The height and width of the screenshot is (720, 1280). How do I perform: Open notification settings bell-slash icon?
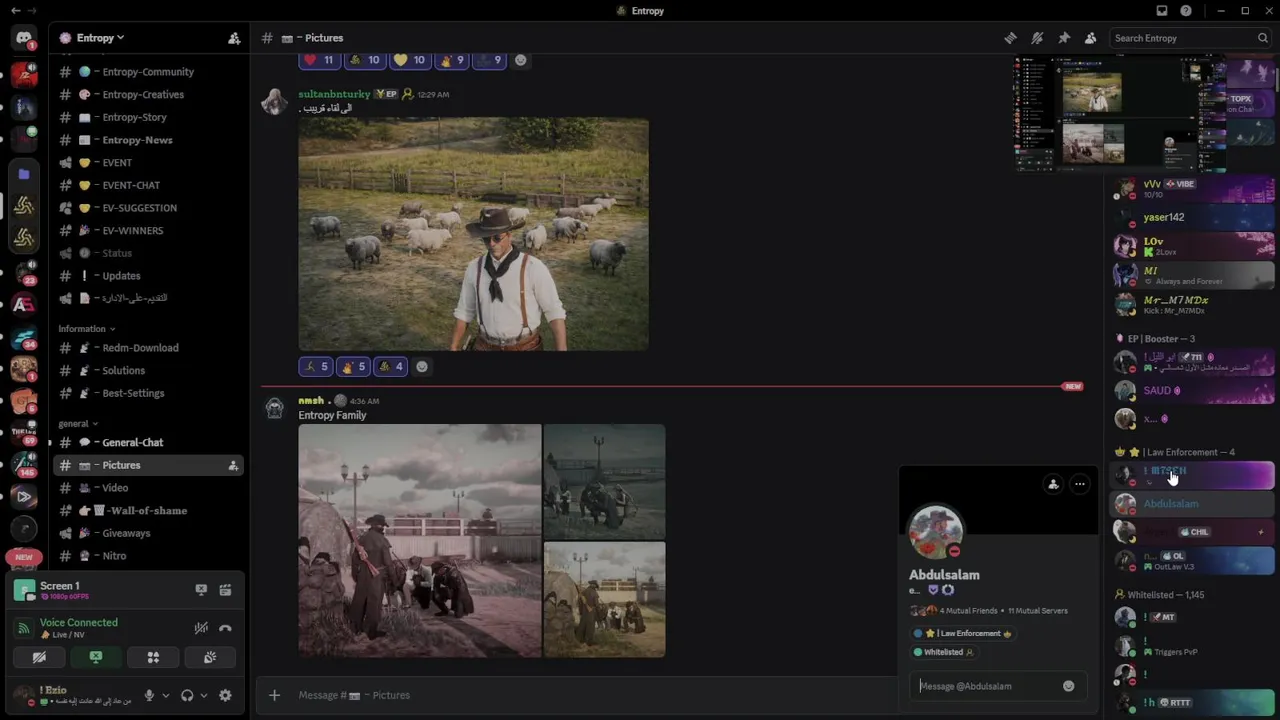click(x=1037, y=38)
